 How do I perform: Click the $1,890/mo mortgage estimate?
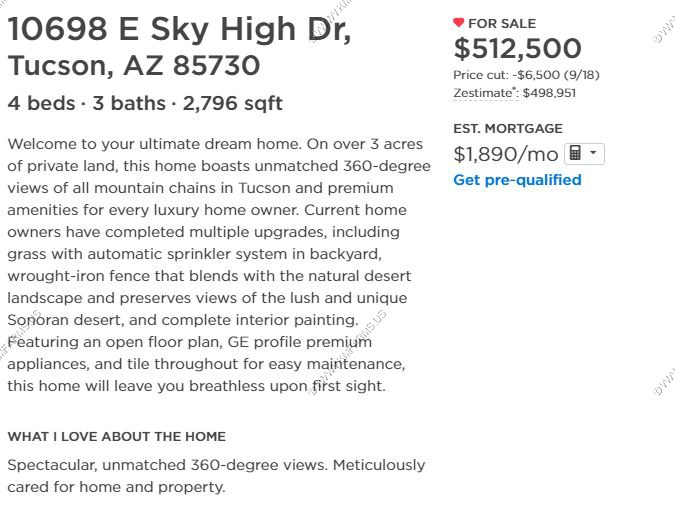pyautogui.click(x=506, y=154)
